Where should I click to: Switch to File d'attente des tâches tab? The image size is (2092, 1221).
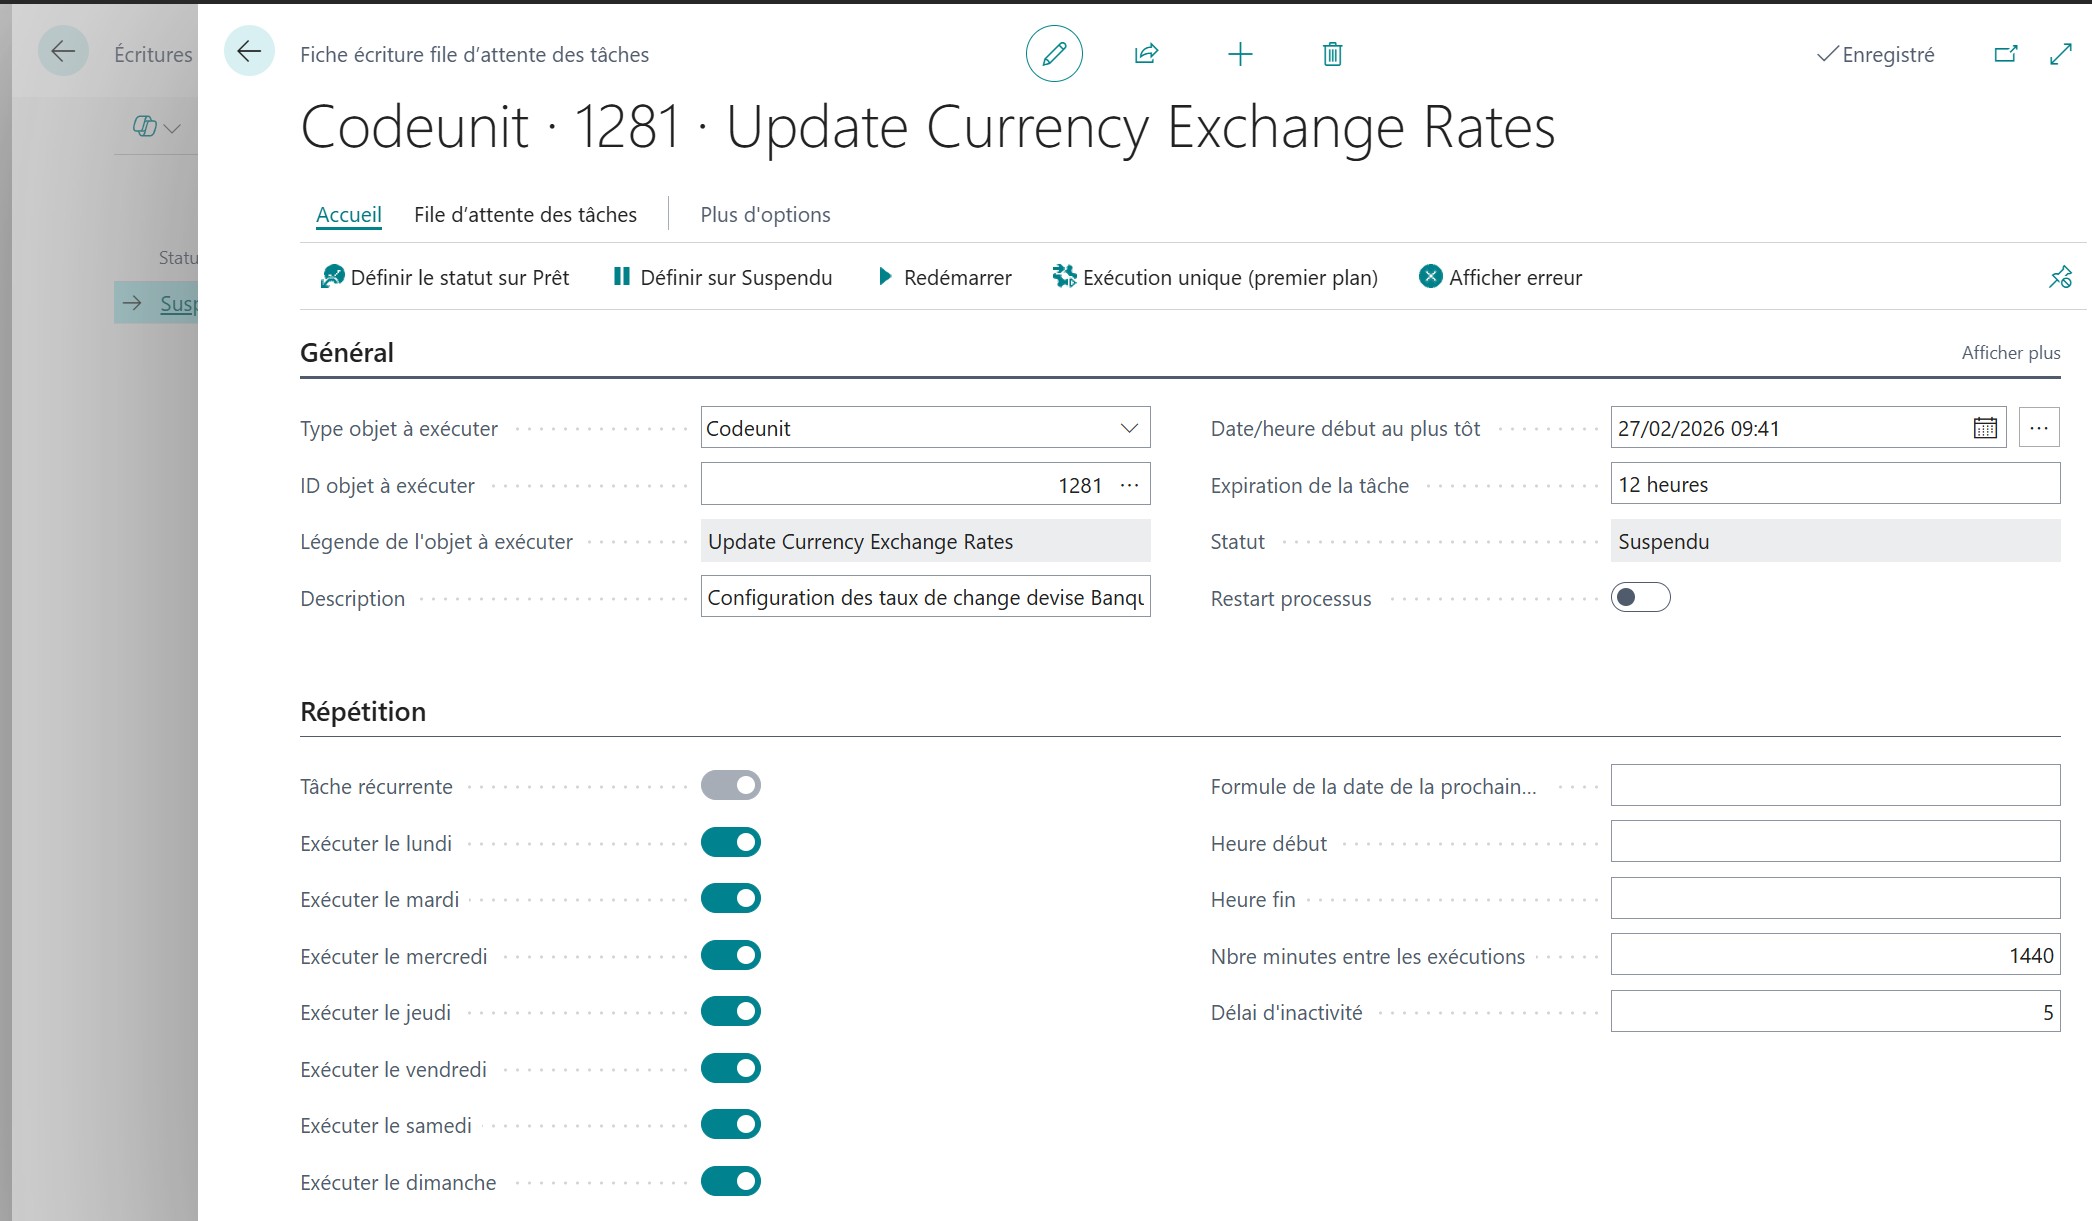pos(525,214)
